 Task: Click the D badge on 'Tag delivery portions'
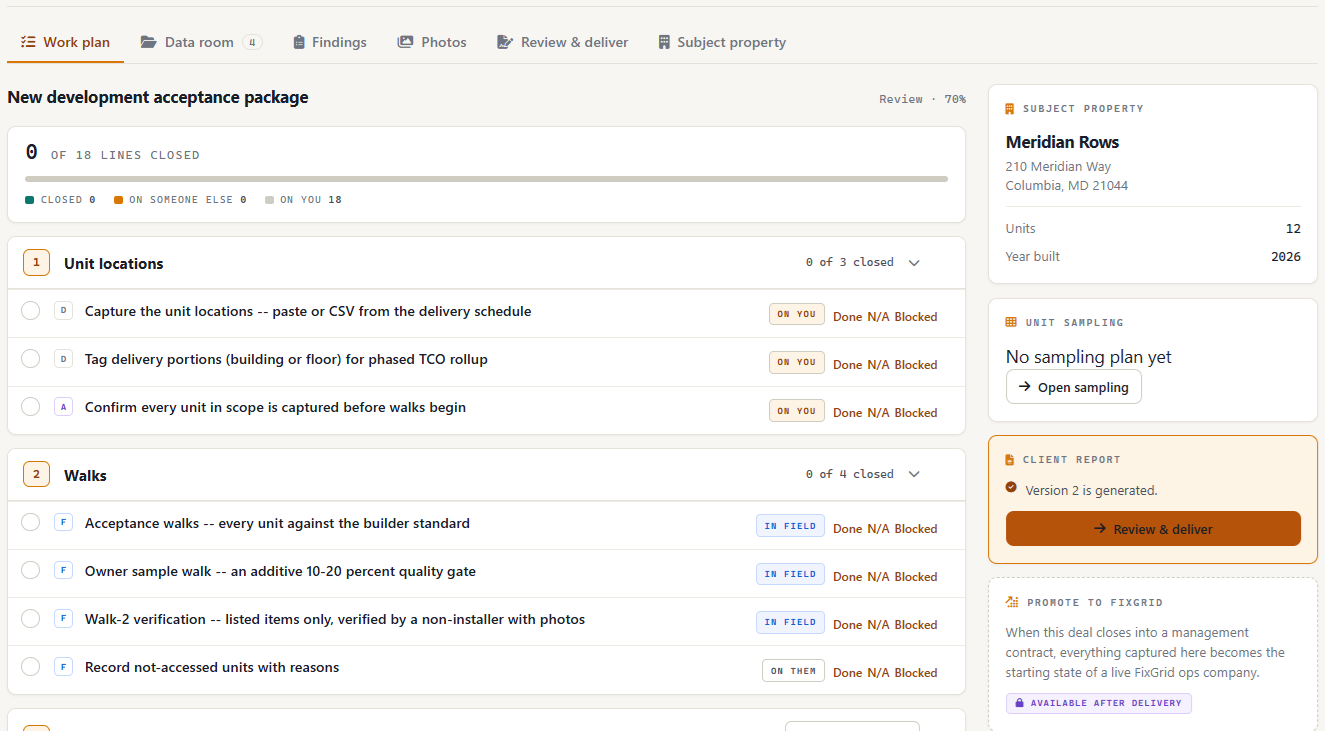63,359
